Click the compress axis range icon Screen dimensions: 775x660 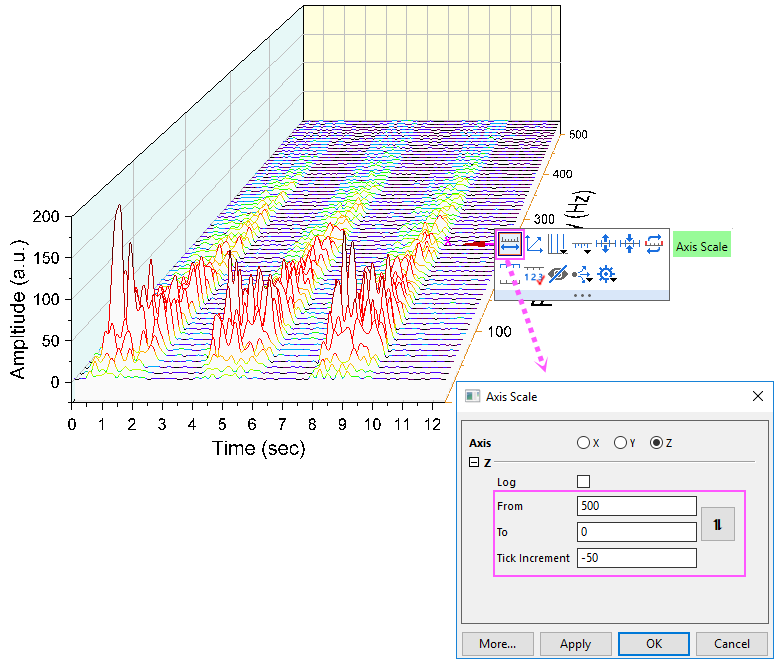(x=630, y=244)
